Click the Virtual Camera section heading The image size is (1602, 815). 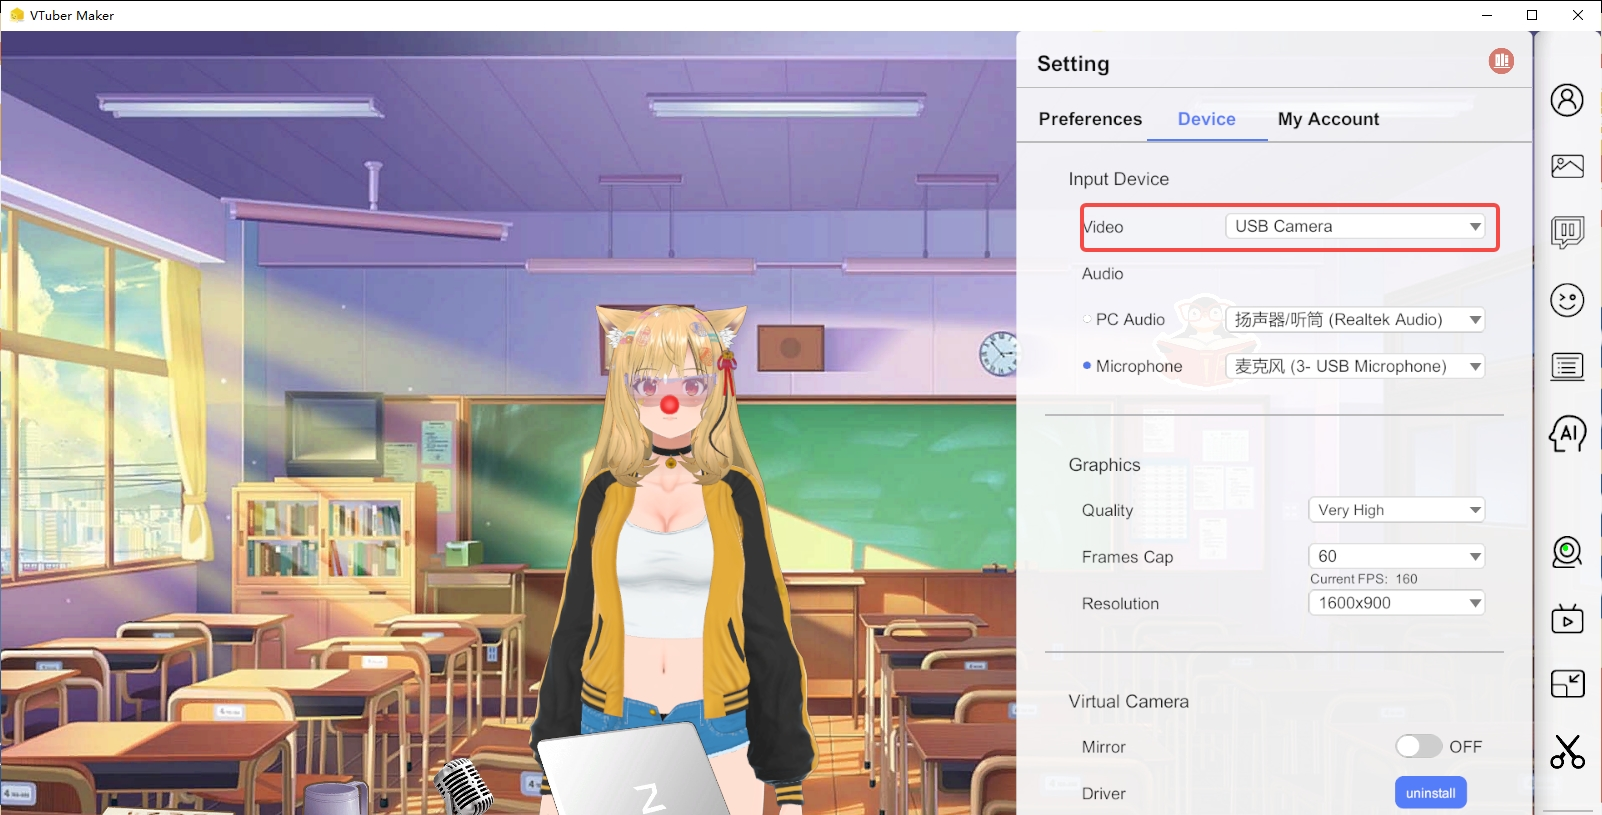[1129, 702]
